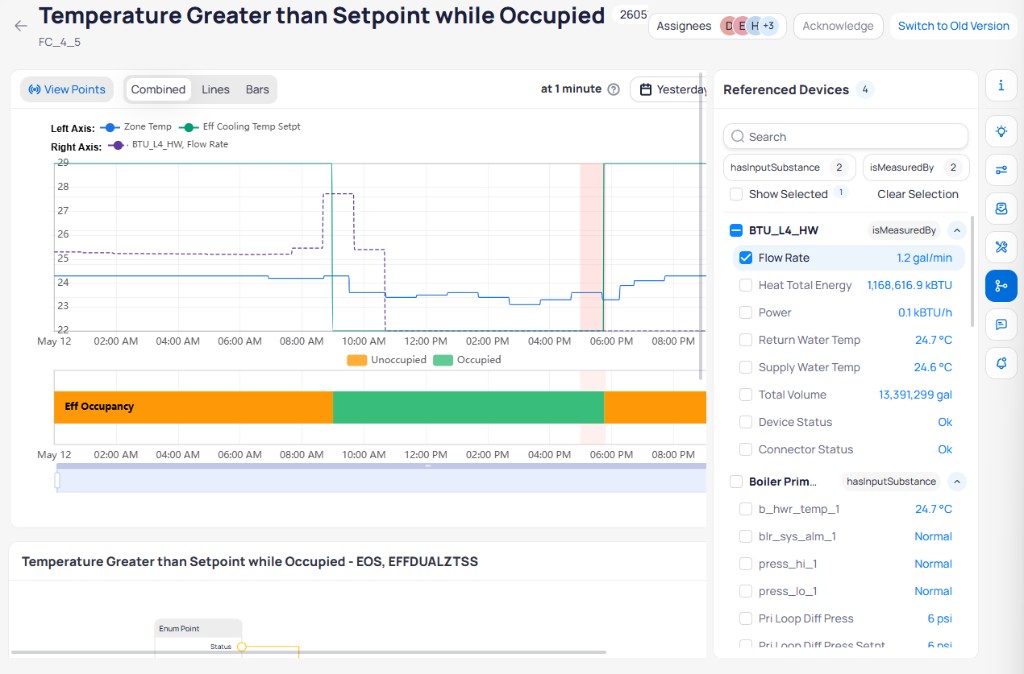This screenshot has height=674, width=1024.
Task: Click the Total Volume value 13,391,299 gal
Action: (915, 394)
